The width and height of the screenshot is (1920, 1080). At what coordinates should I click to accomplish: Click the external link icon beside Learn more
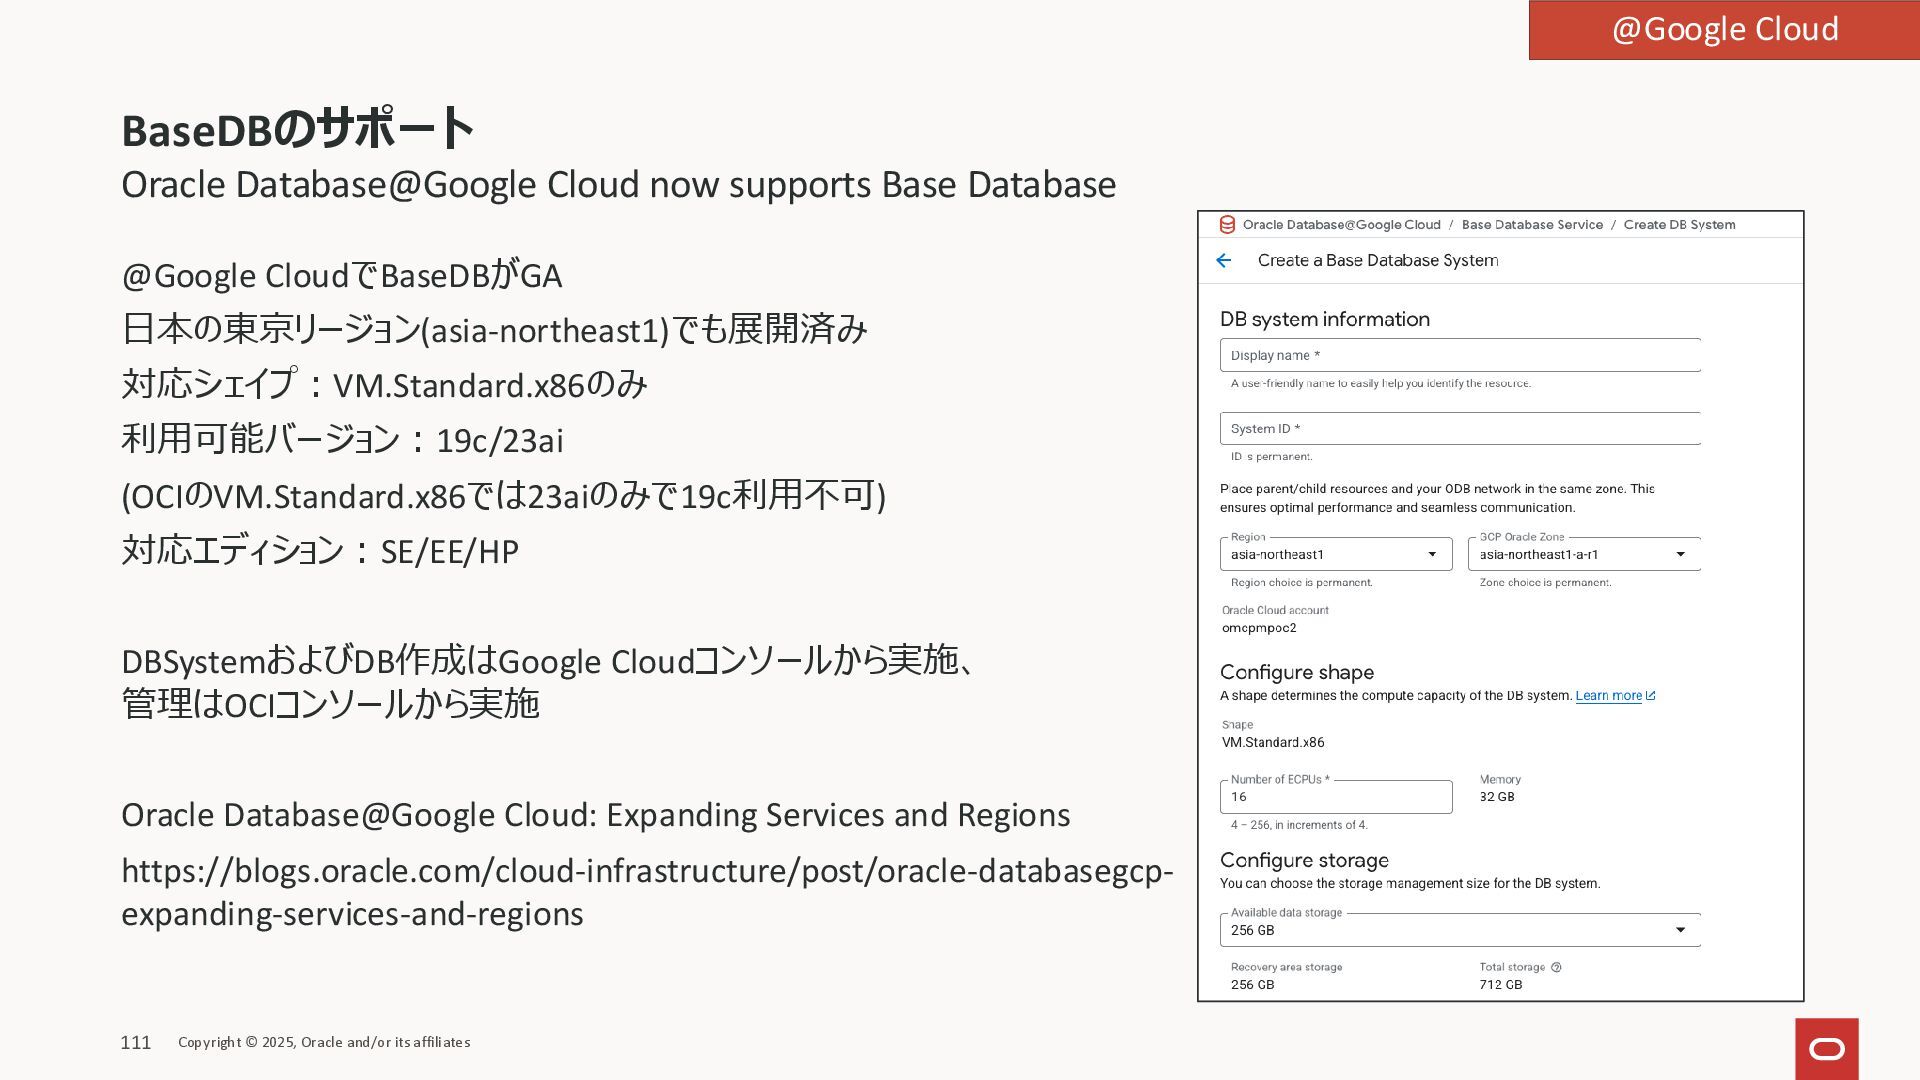(1651, 696)
